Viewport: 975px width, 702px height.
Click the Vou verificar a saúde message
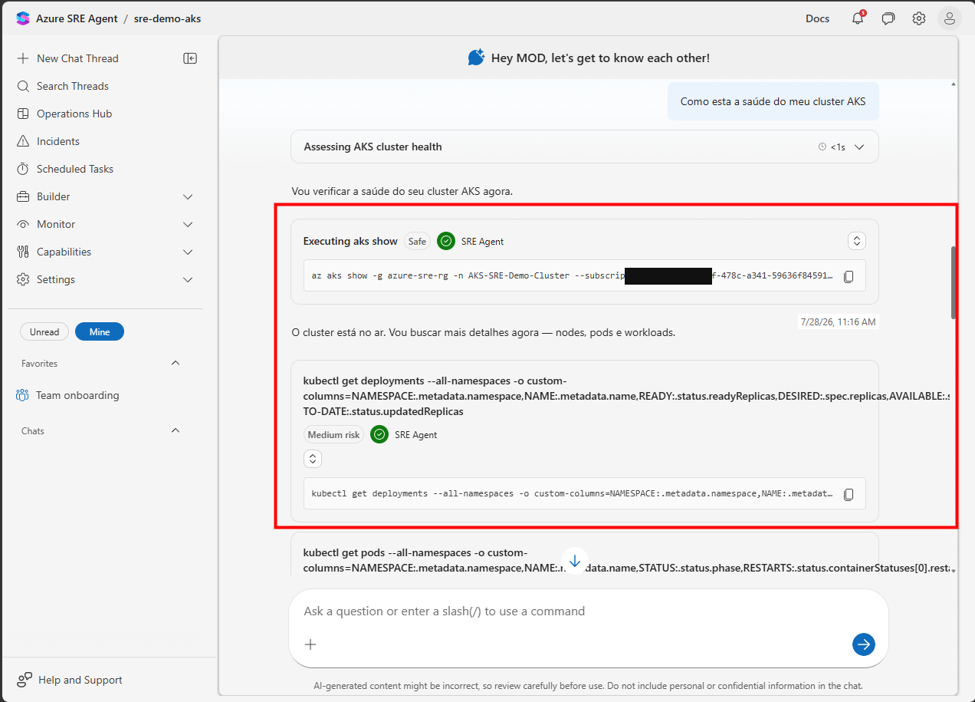pyautogui.click(x=402, y=192)
